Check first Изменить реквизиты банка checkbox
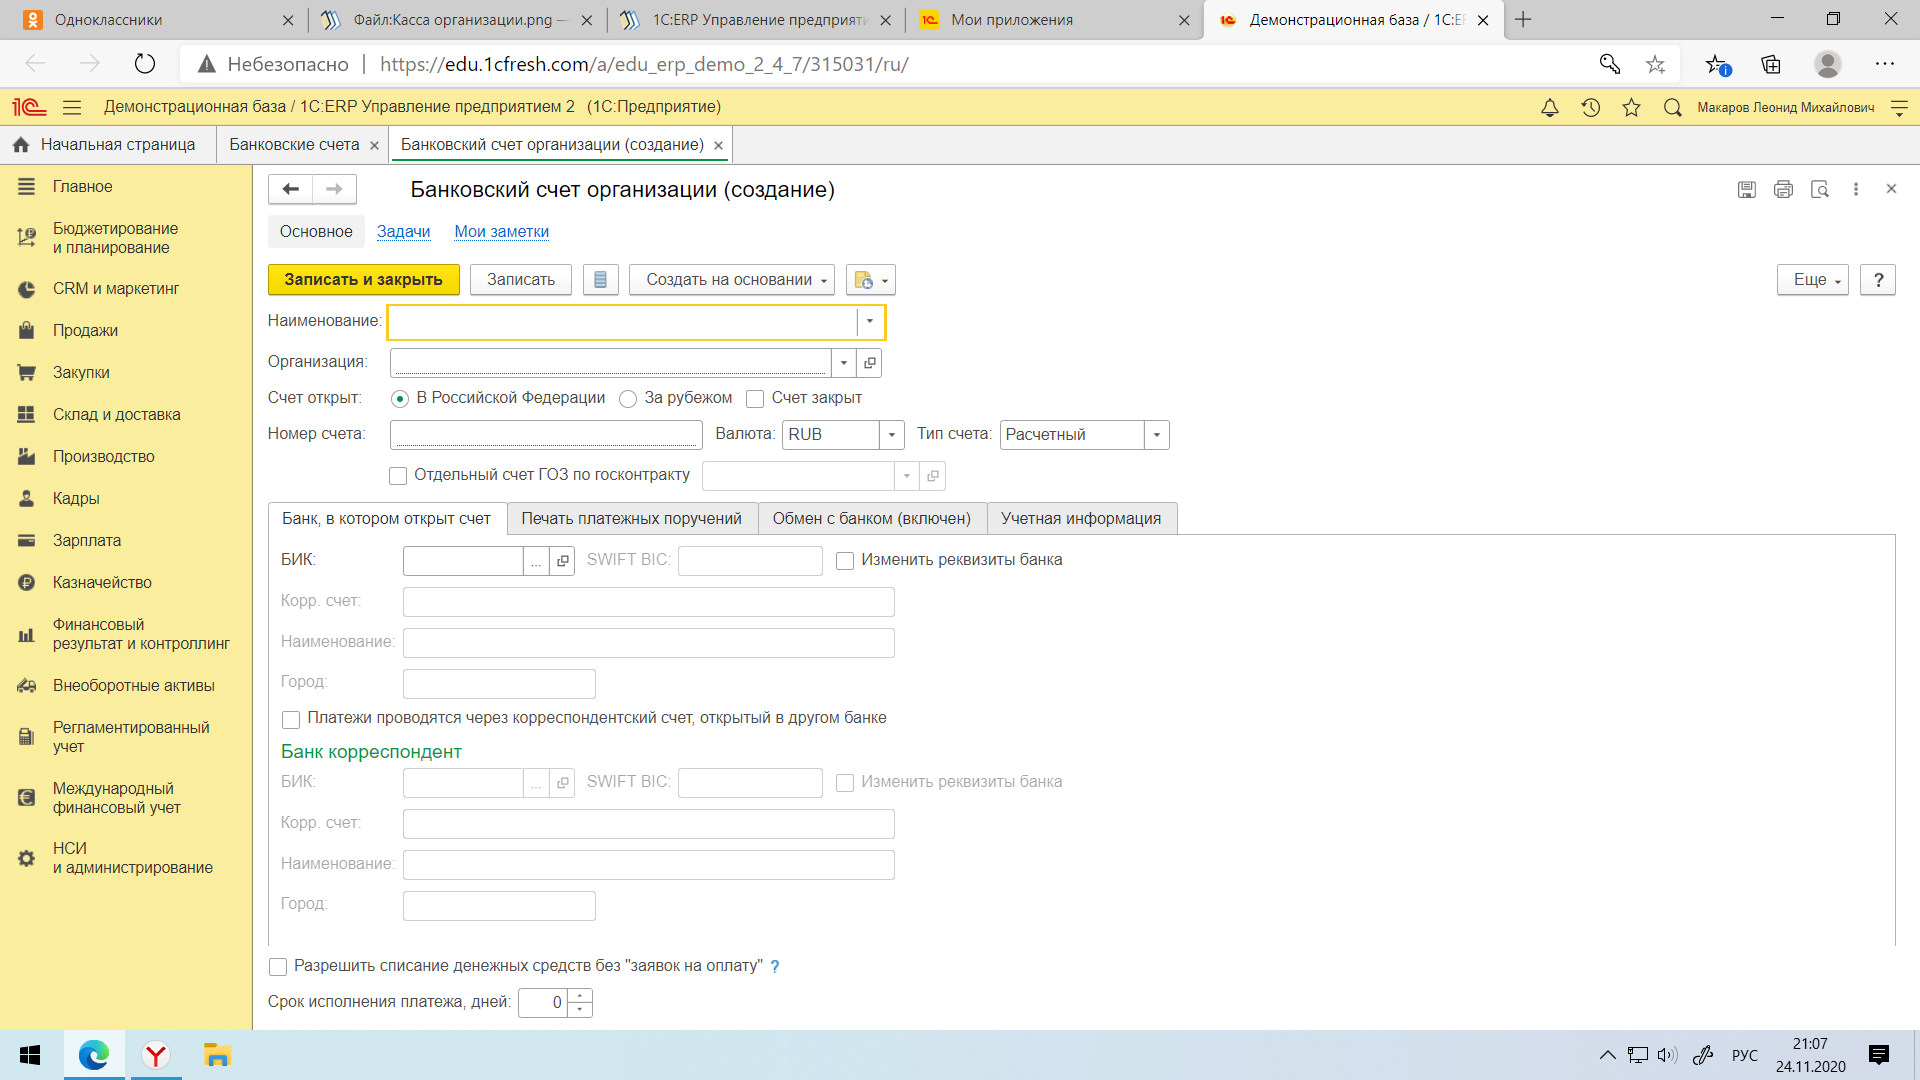1920x1080 pixels. 845,561
